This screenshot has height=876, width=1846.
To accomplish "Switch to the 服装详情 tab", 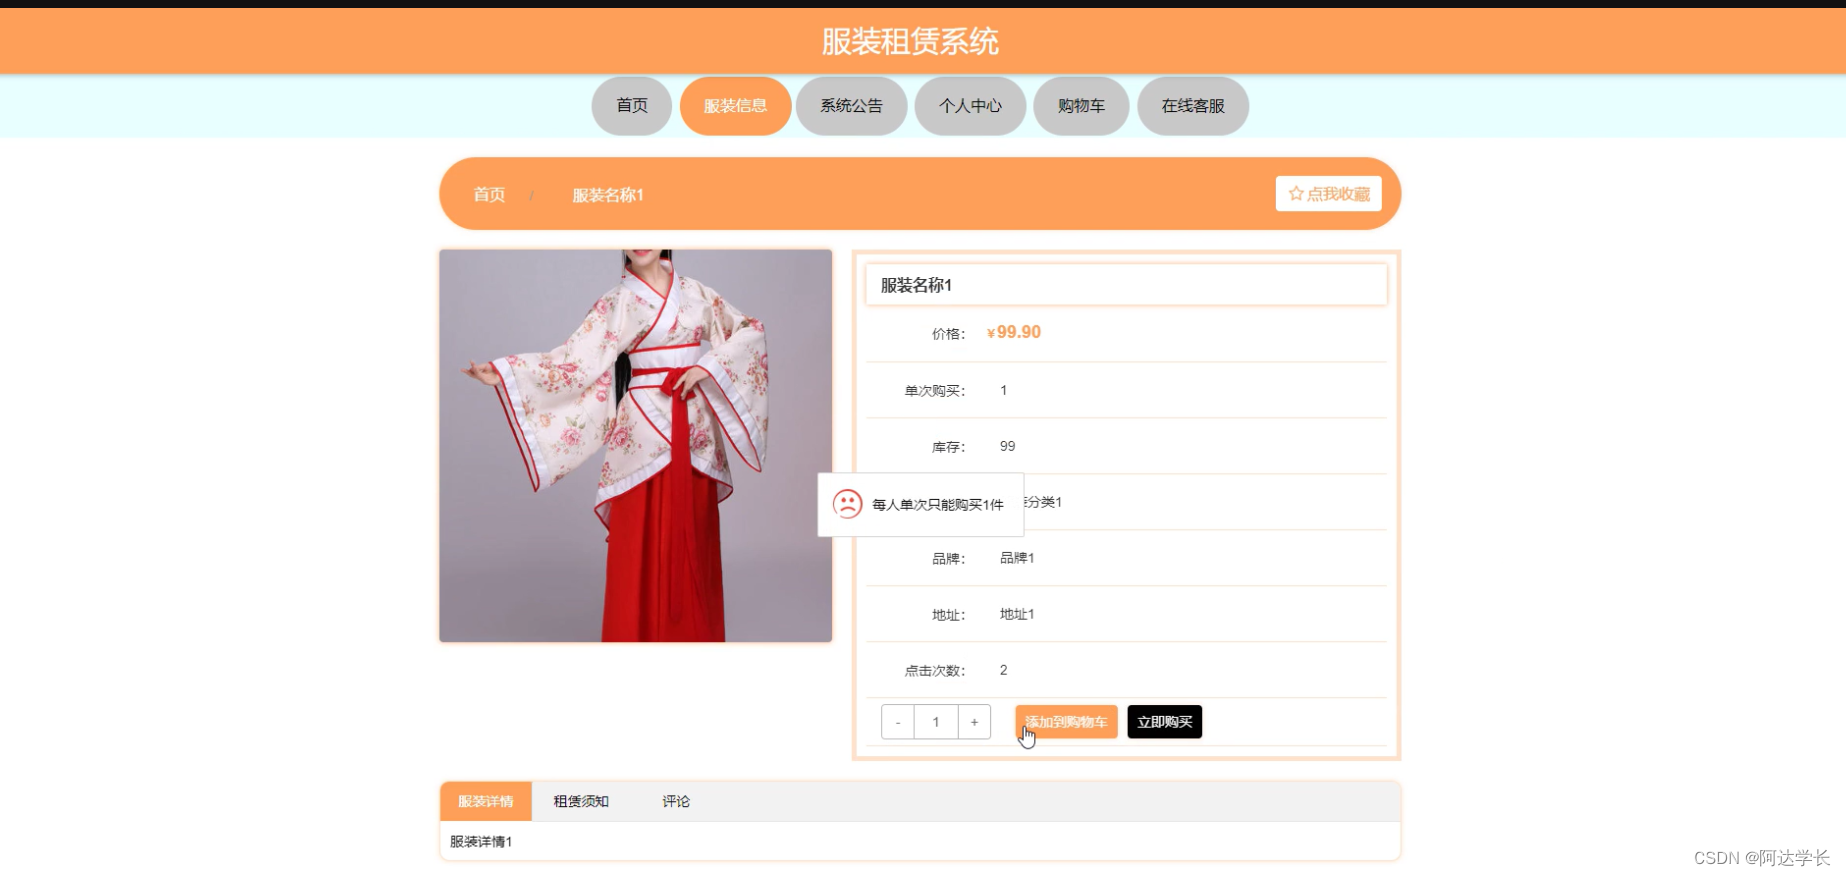I will click(x=486, y=801).
